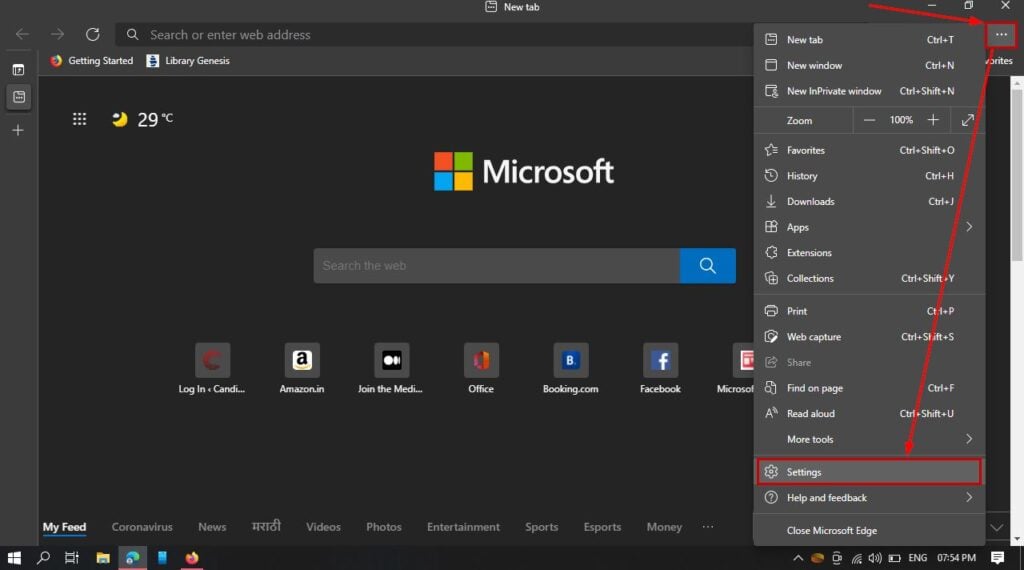
Task: Switch to the Esports feed tab
Action: pyautogui.click(x=602, y=527)
